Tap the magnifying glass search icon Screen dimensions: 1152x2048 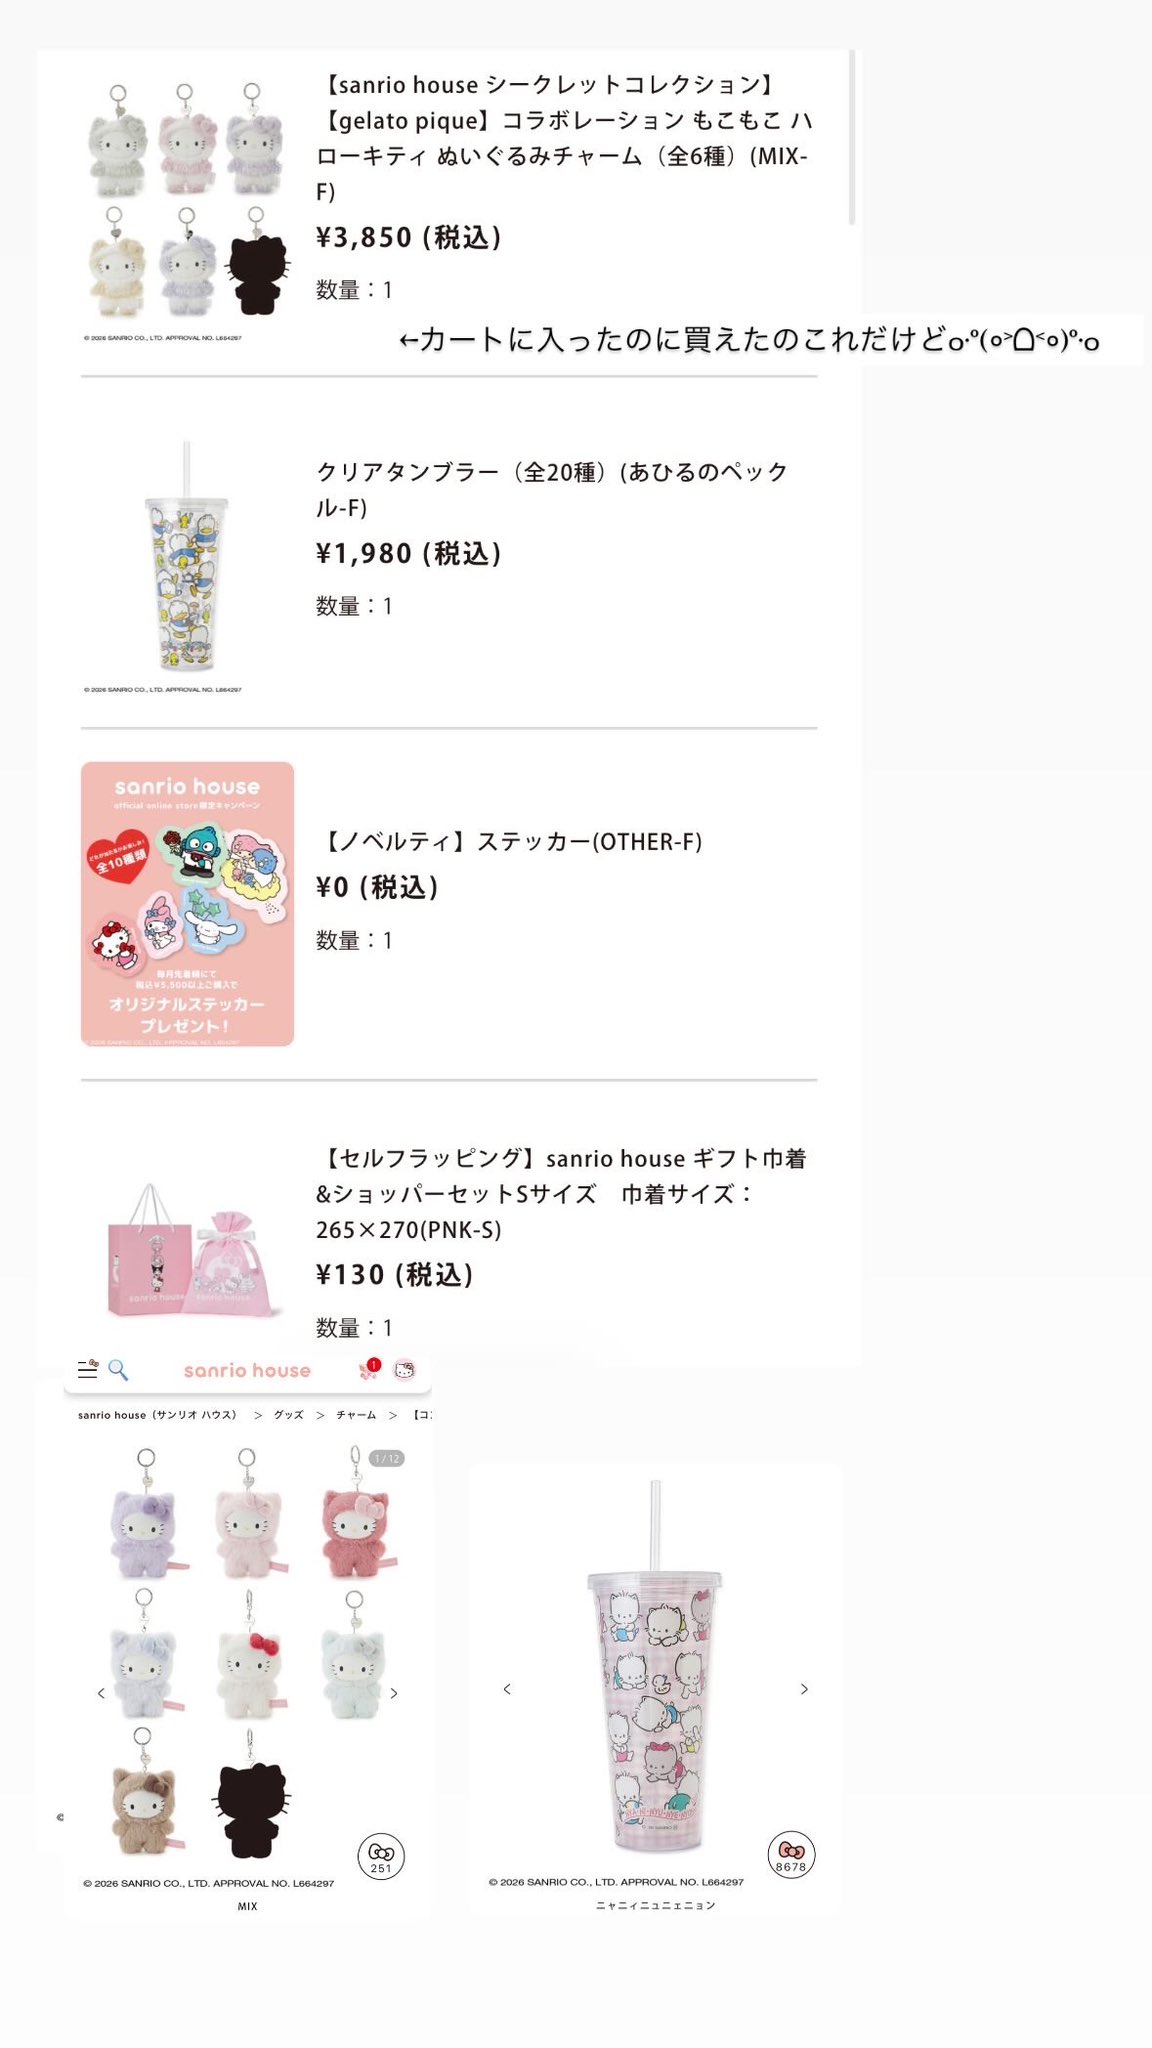pos(118,1369)
